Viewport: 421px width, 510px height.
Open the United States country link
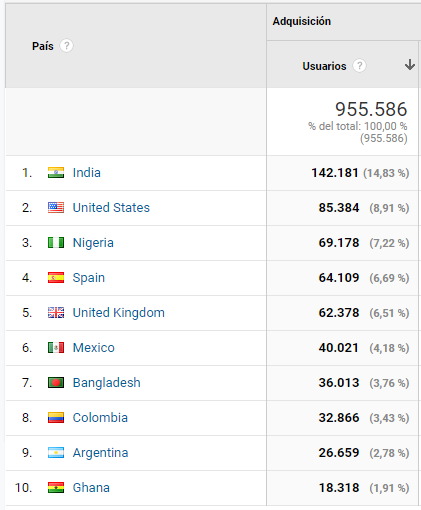click(x=111, y=208)
